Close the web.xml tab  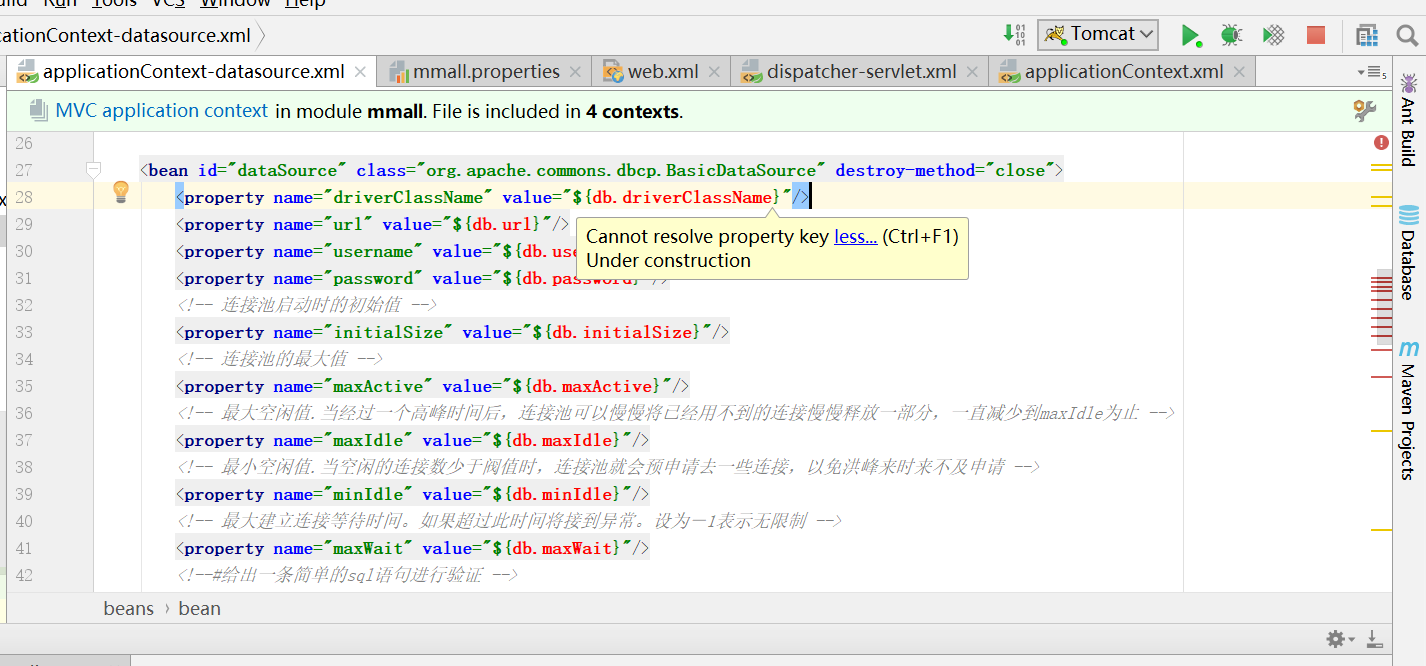[714, 72]
